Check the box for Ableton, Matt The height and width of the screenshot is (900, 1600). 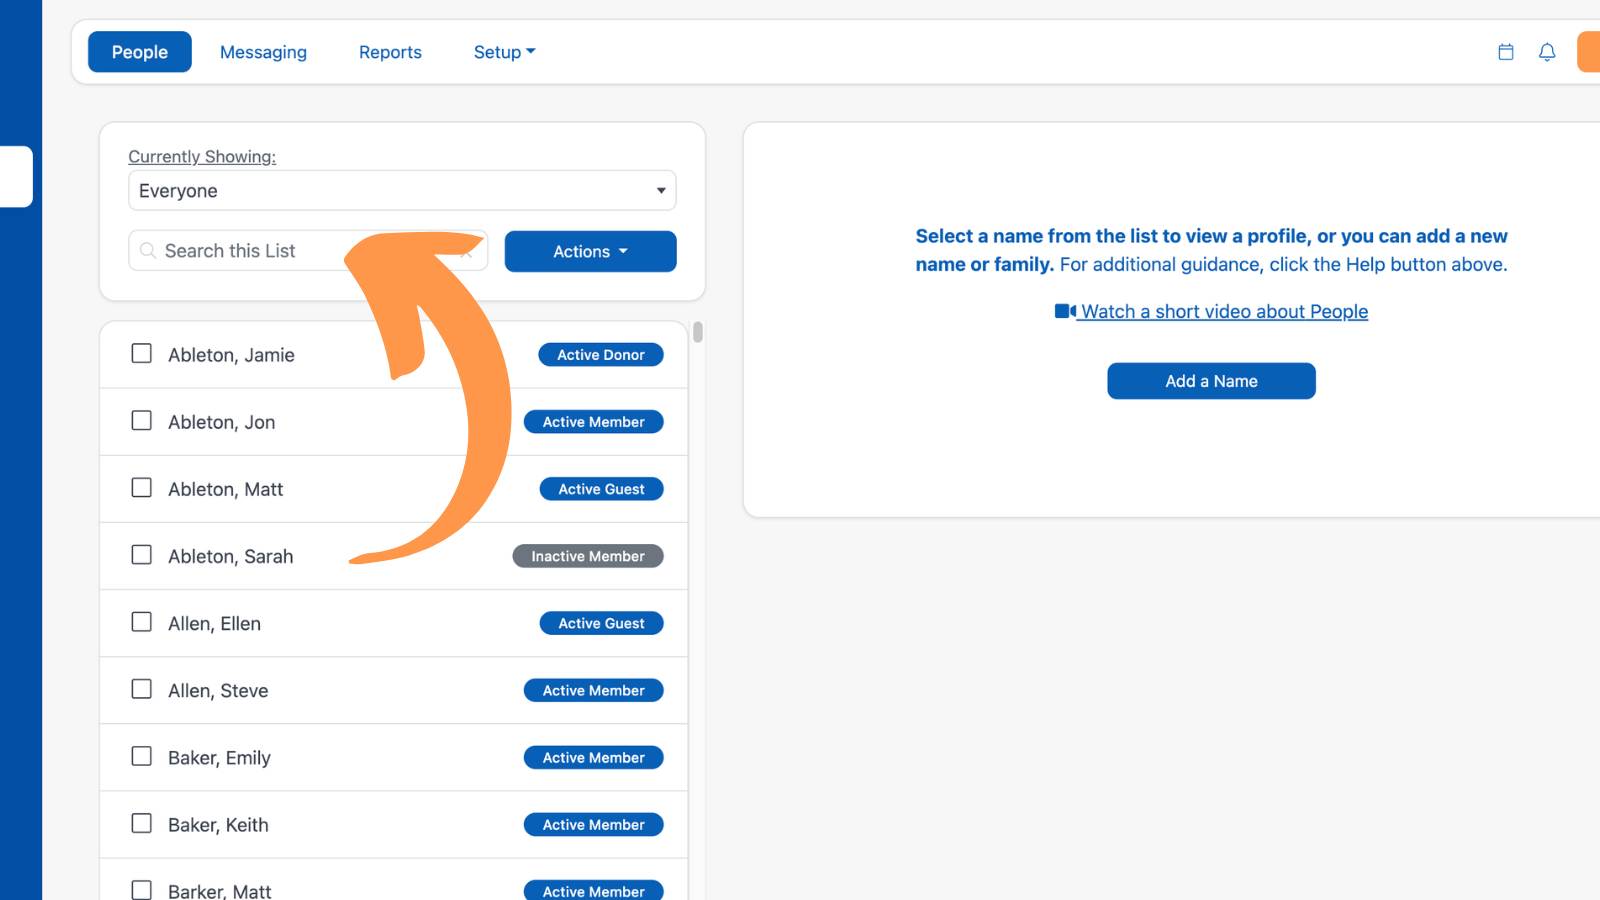(x=142, y=488)
